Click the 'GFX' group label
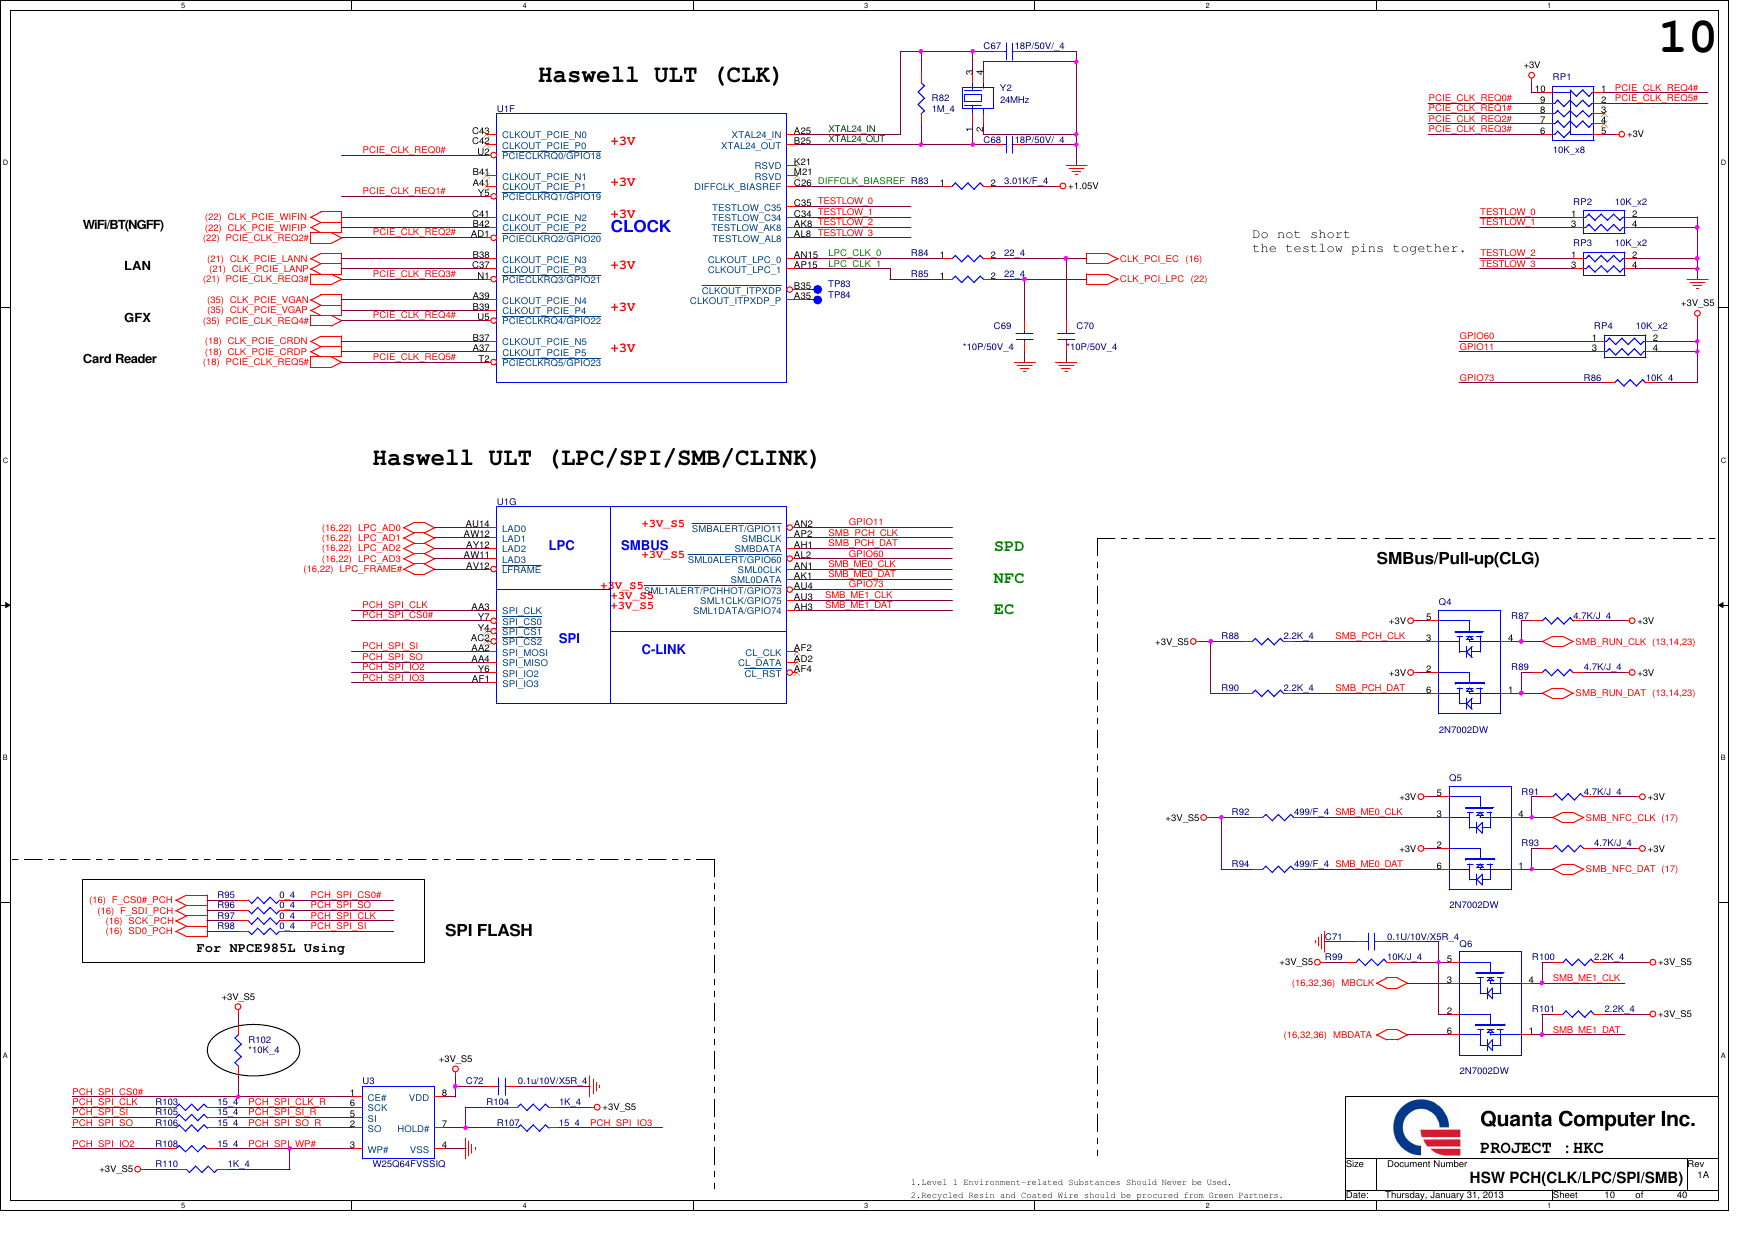Screen dimensions: 1755x1240 click(x=137, y=318)
